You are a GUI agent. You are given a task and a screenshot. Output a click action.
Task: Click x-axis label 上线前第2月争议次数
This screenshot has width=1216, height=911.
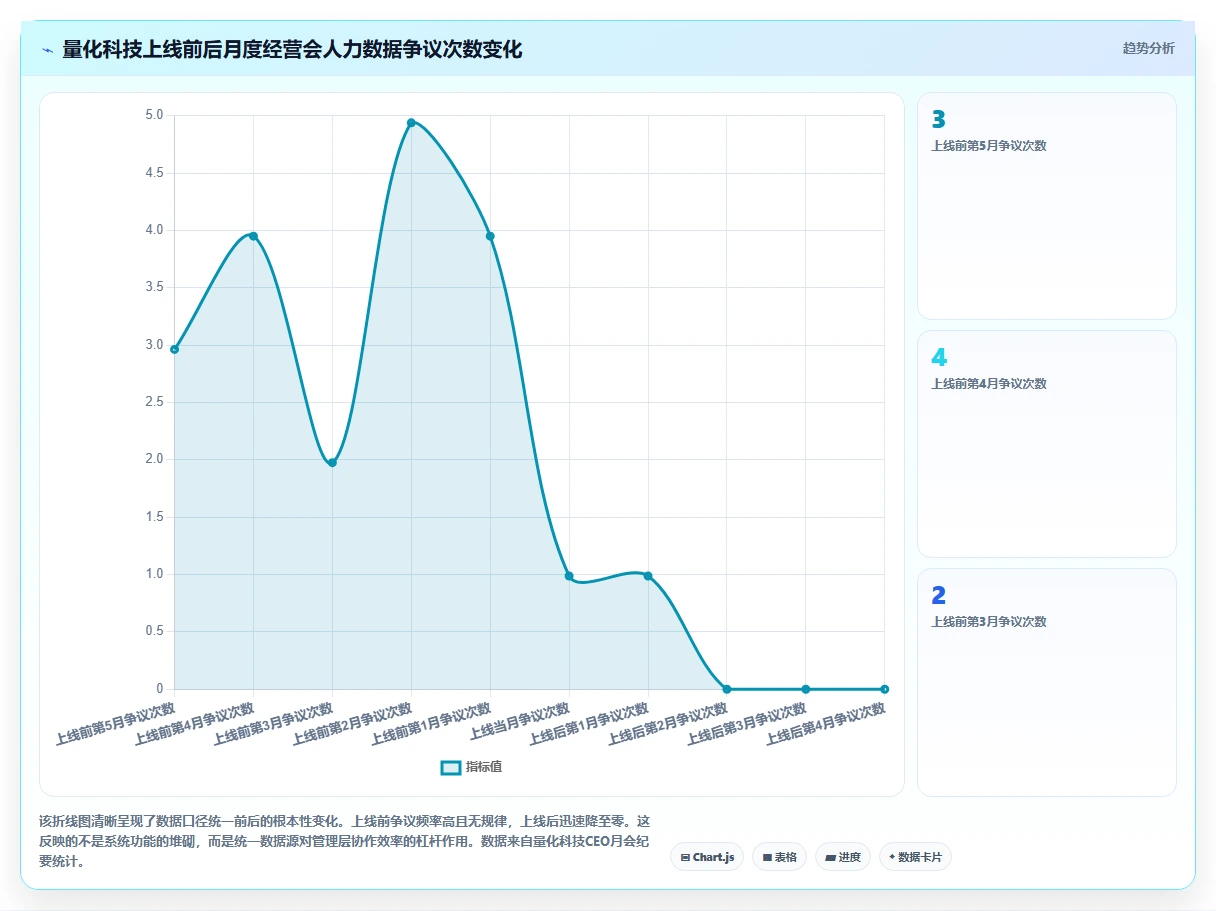pos(352,724)
